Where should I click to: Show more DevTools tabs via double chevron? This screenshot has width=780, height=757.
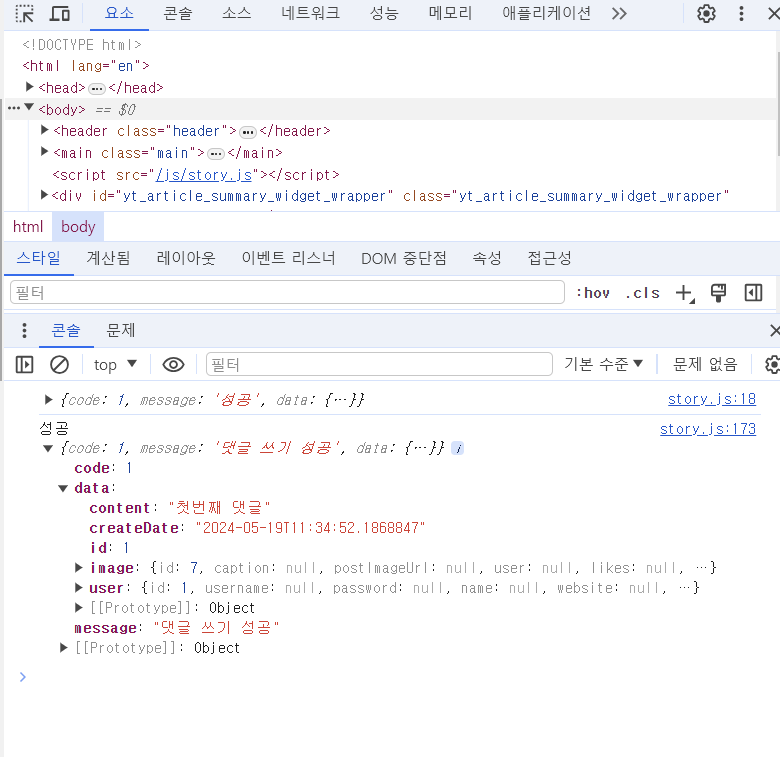click(x=619, y=13)
